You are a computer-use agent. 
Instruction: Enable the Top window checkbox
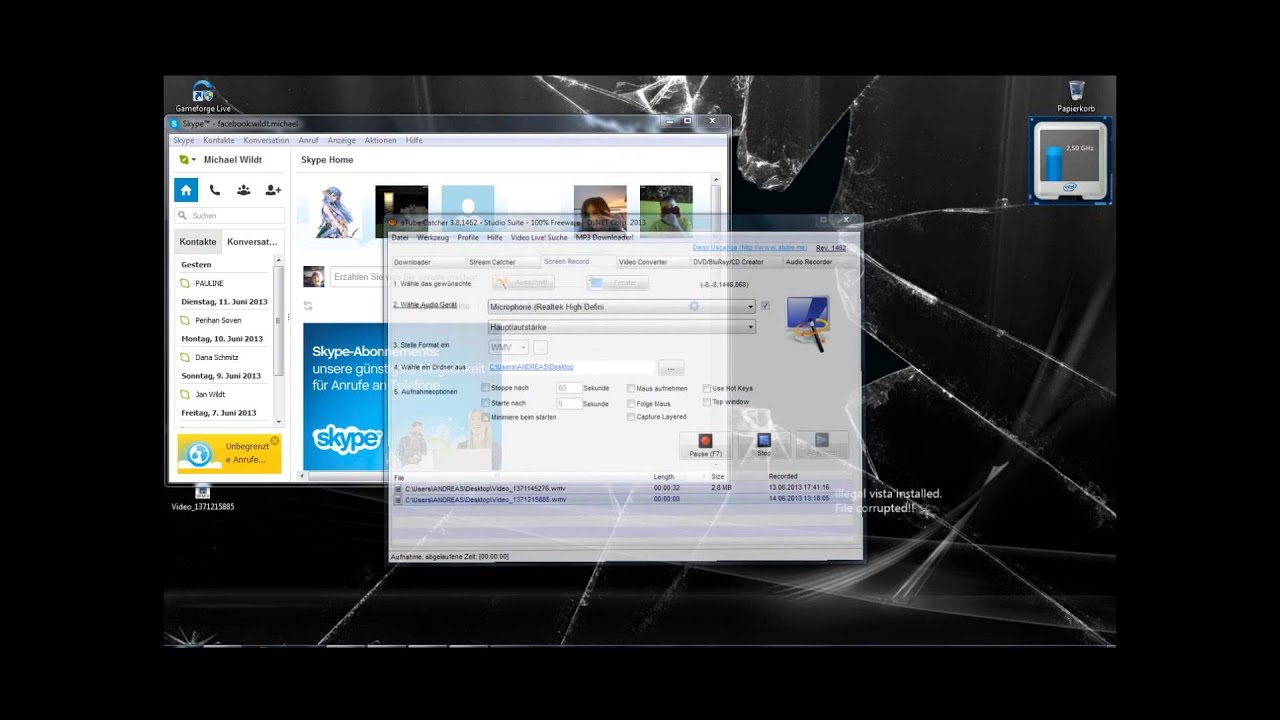pyautogui.click(x=706, y=402)
